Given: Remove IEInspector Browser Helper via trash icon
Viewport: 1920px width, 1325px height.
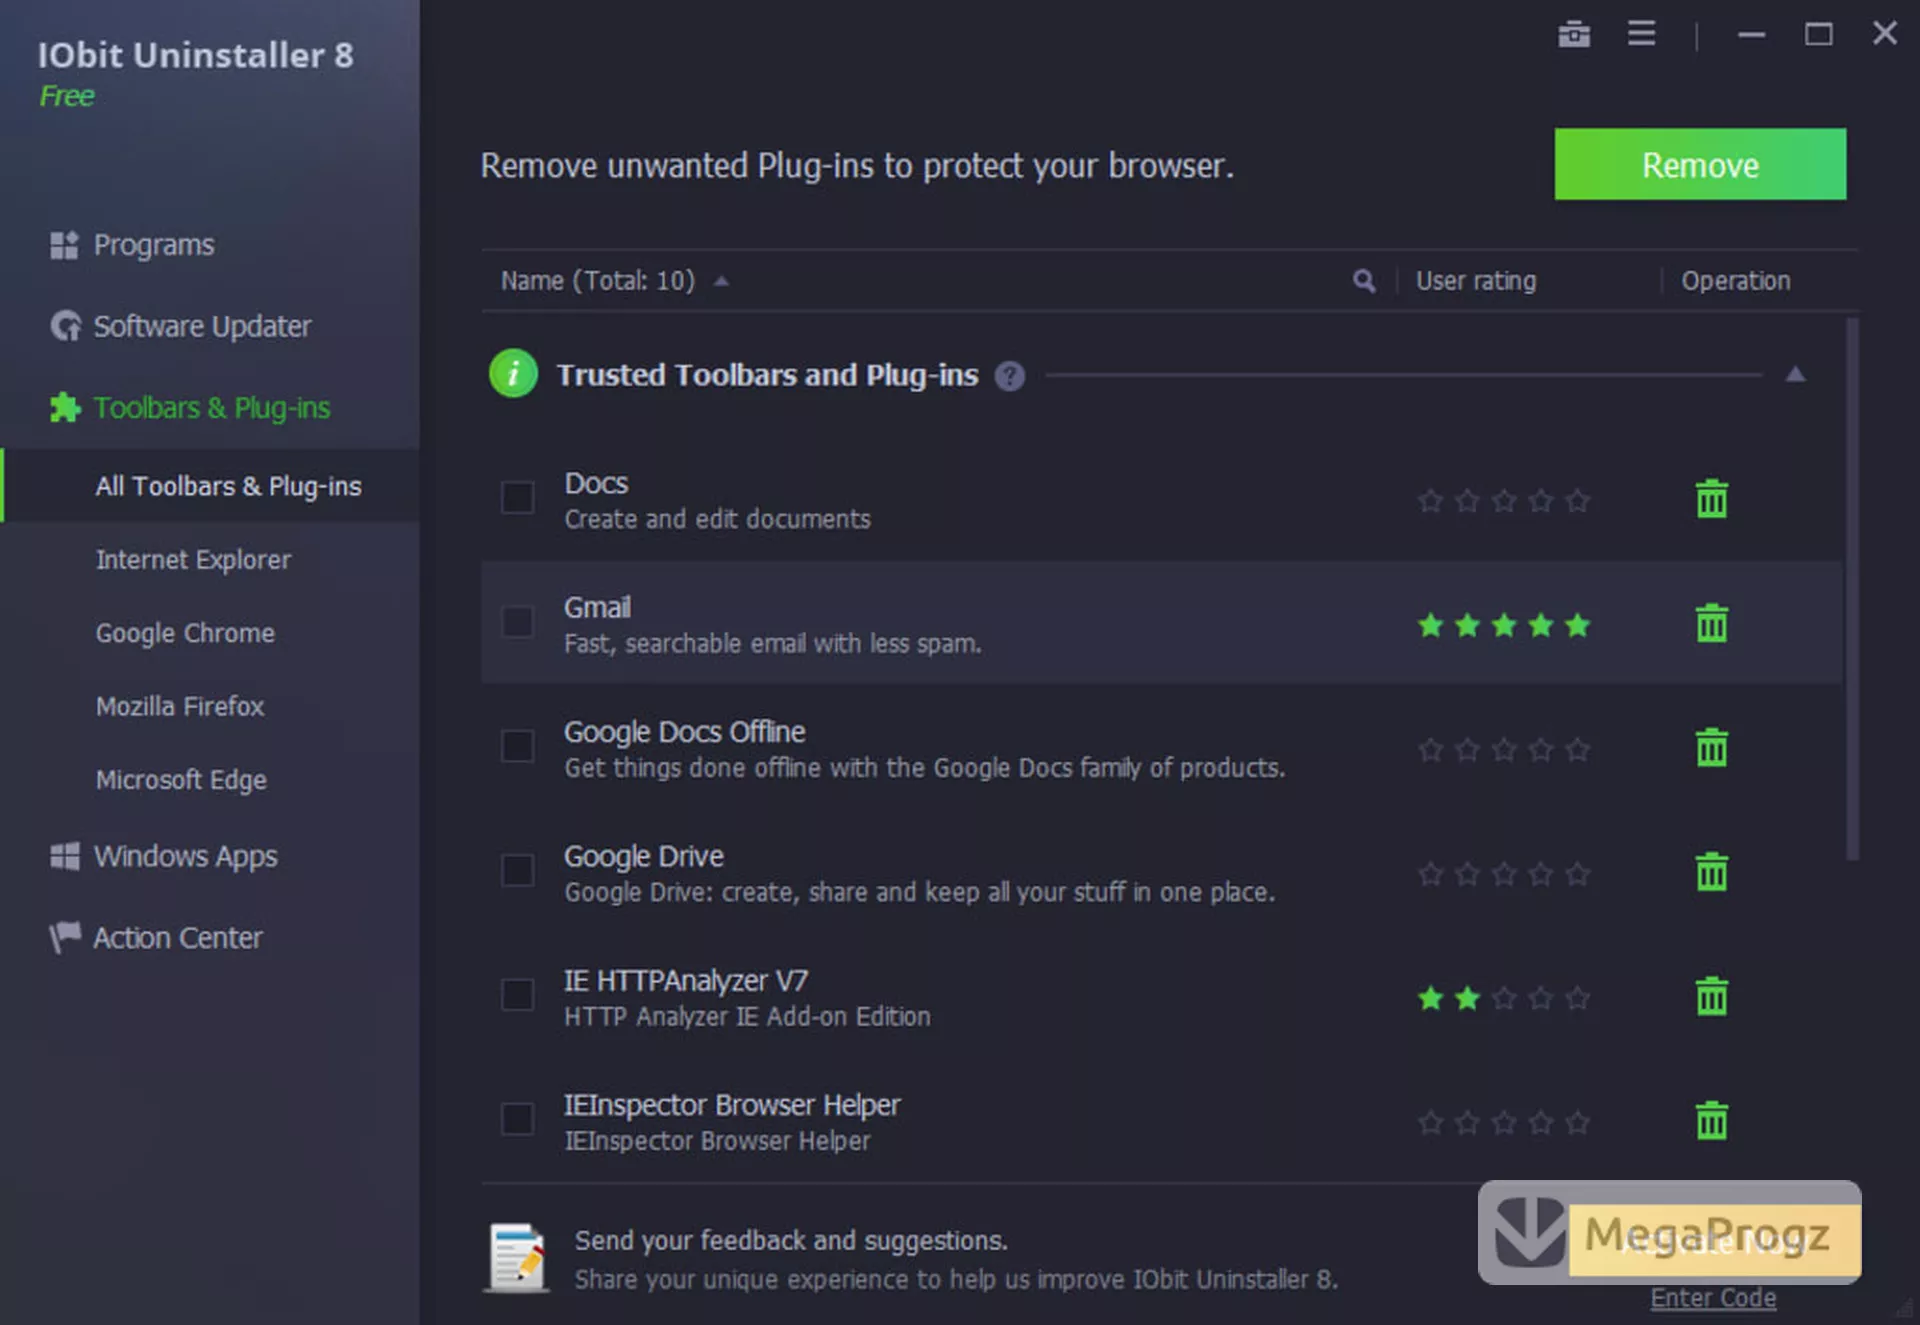Looking at the screenshot, I should click(x=1711, y=1120).
